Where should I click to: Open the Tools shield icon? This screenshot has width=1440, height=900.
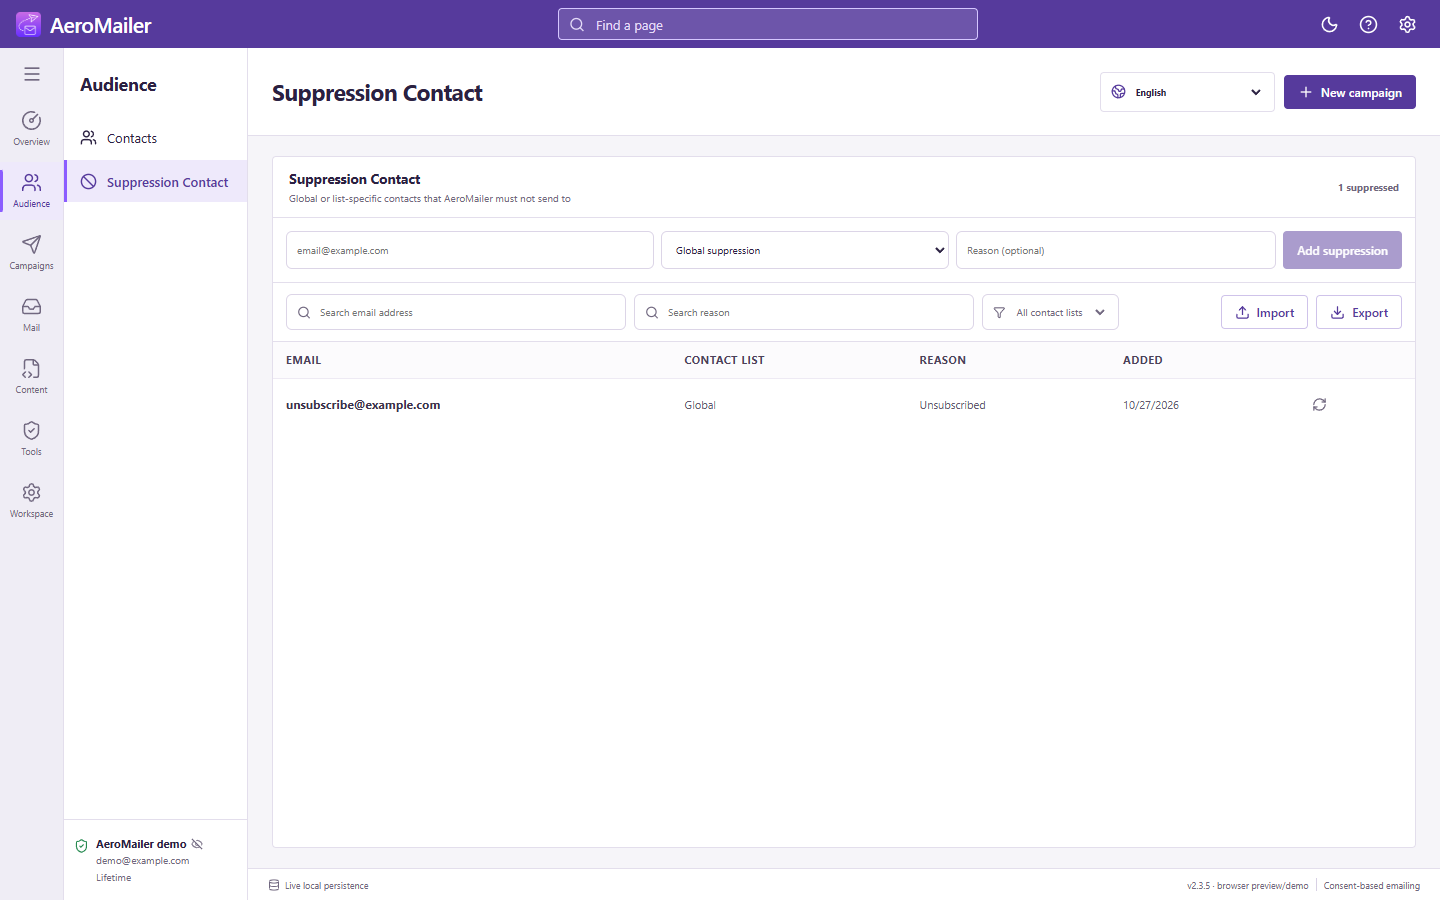[32, 438]
